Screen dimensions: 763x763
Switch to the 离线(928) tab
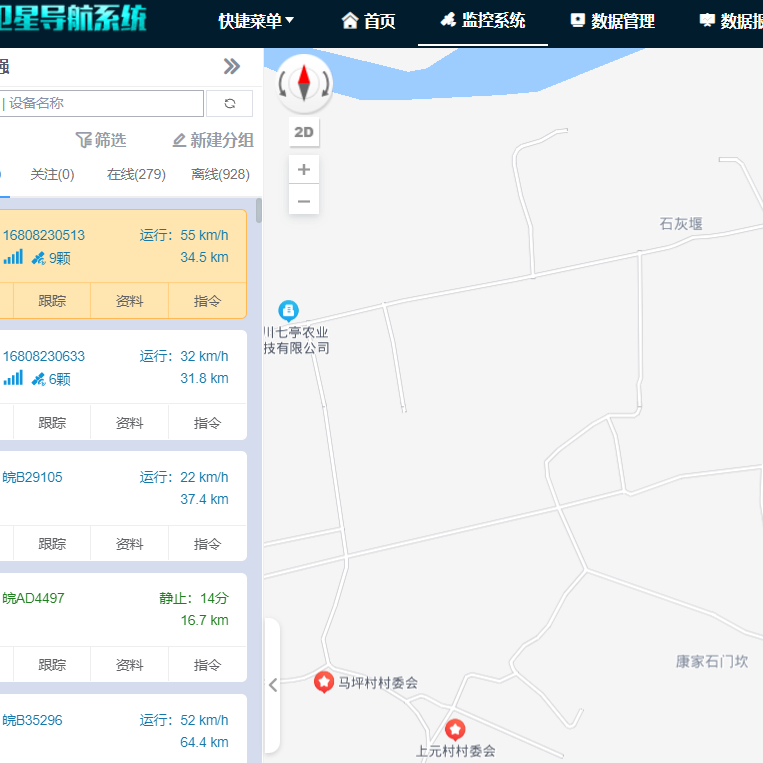click(x=220, y=174)
